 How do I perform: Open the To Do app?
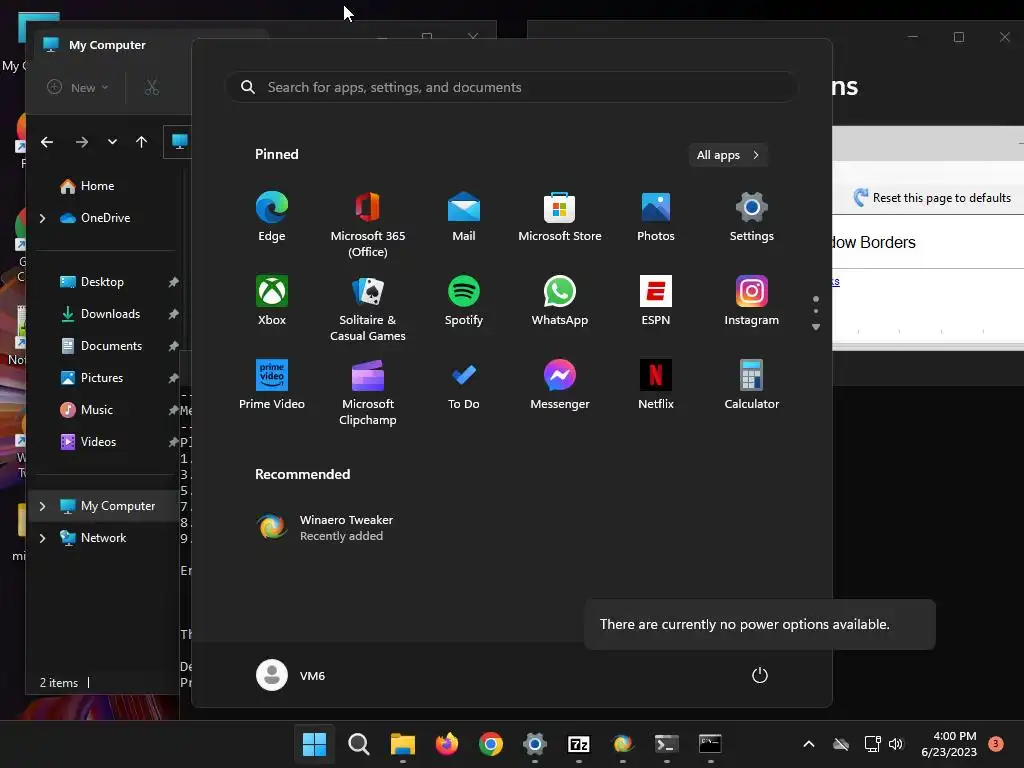pyautogui.click(x=464, y=385)
